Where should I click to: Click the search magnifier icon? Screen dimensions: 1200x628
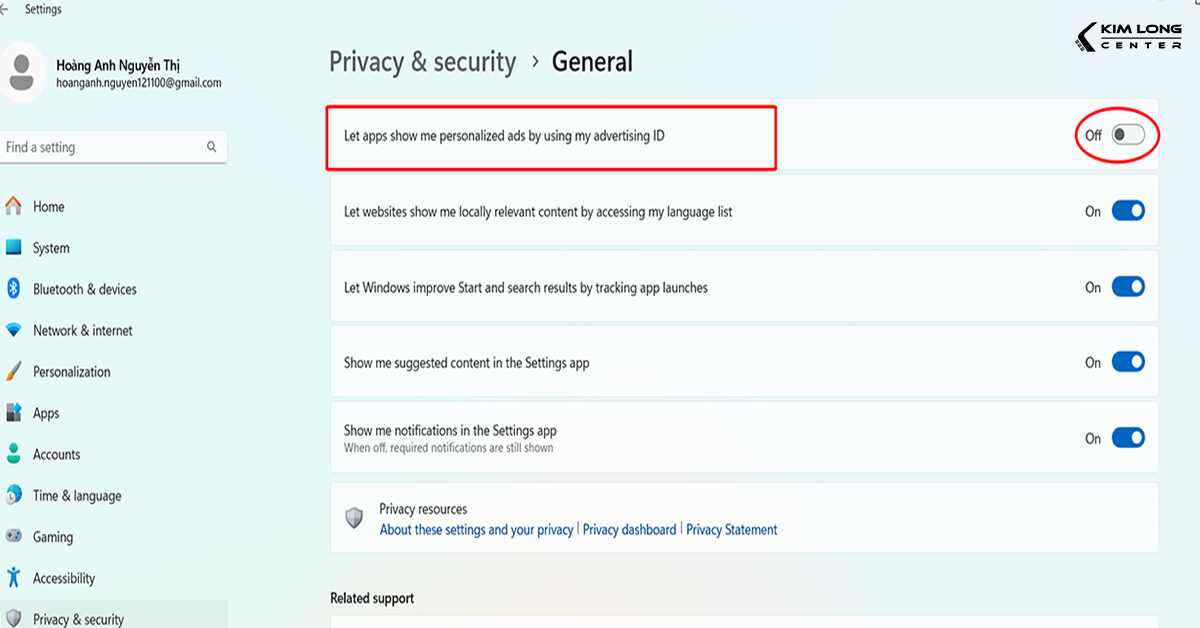coord(212,147)
